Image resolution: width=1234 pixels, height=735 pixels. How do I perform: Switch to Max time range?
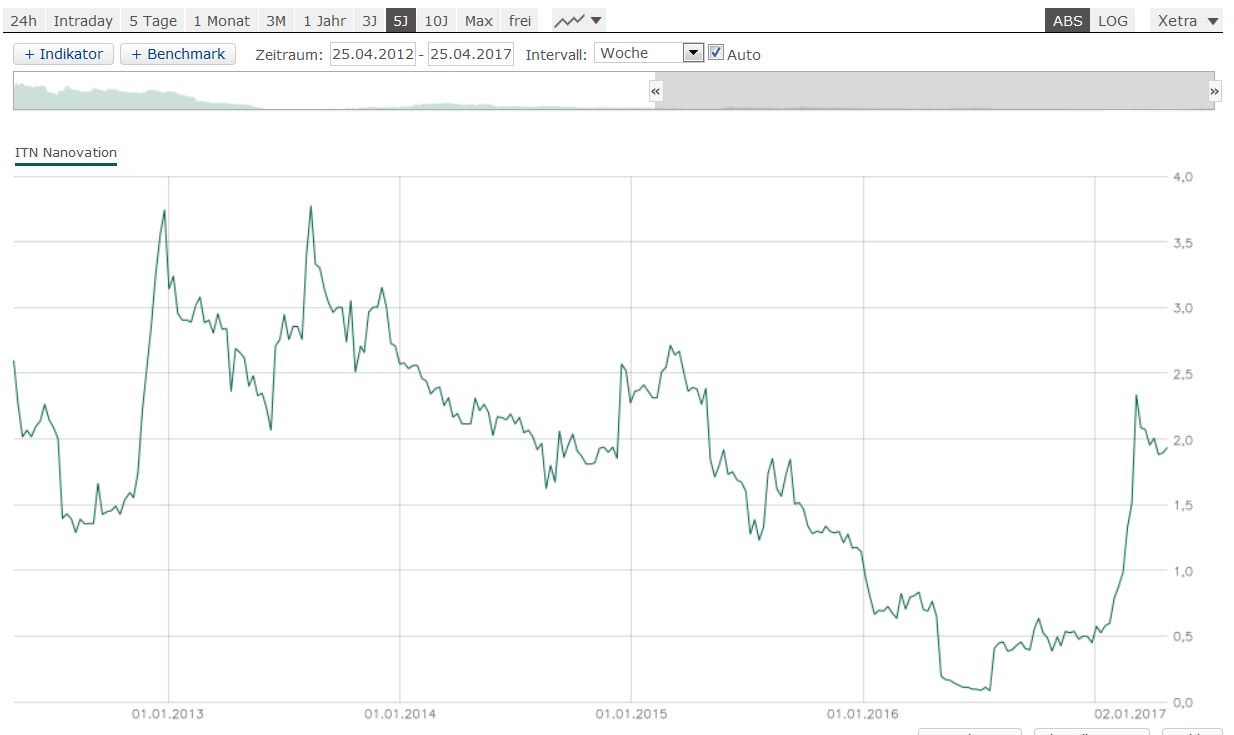click(478, 20)
